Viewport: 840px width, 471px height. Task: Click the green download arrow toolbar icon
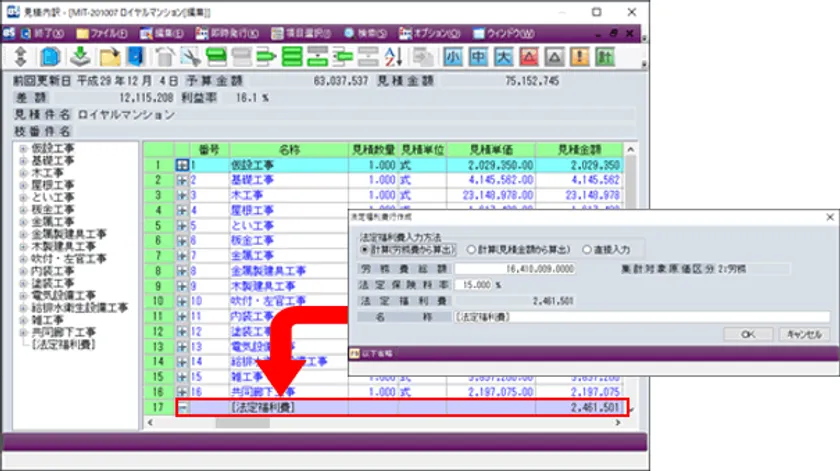coord(80,56)
